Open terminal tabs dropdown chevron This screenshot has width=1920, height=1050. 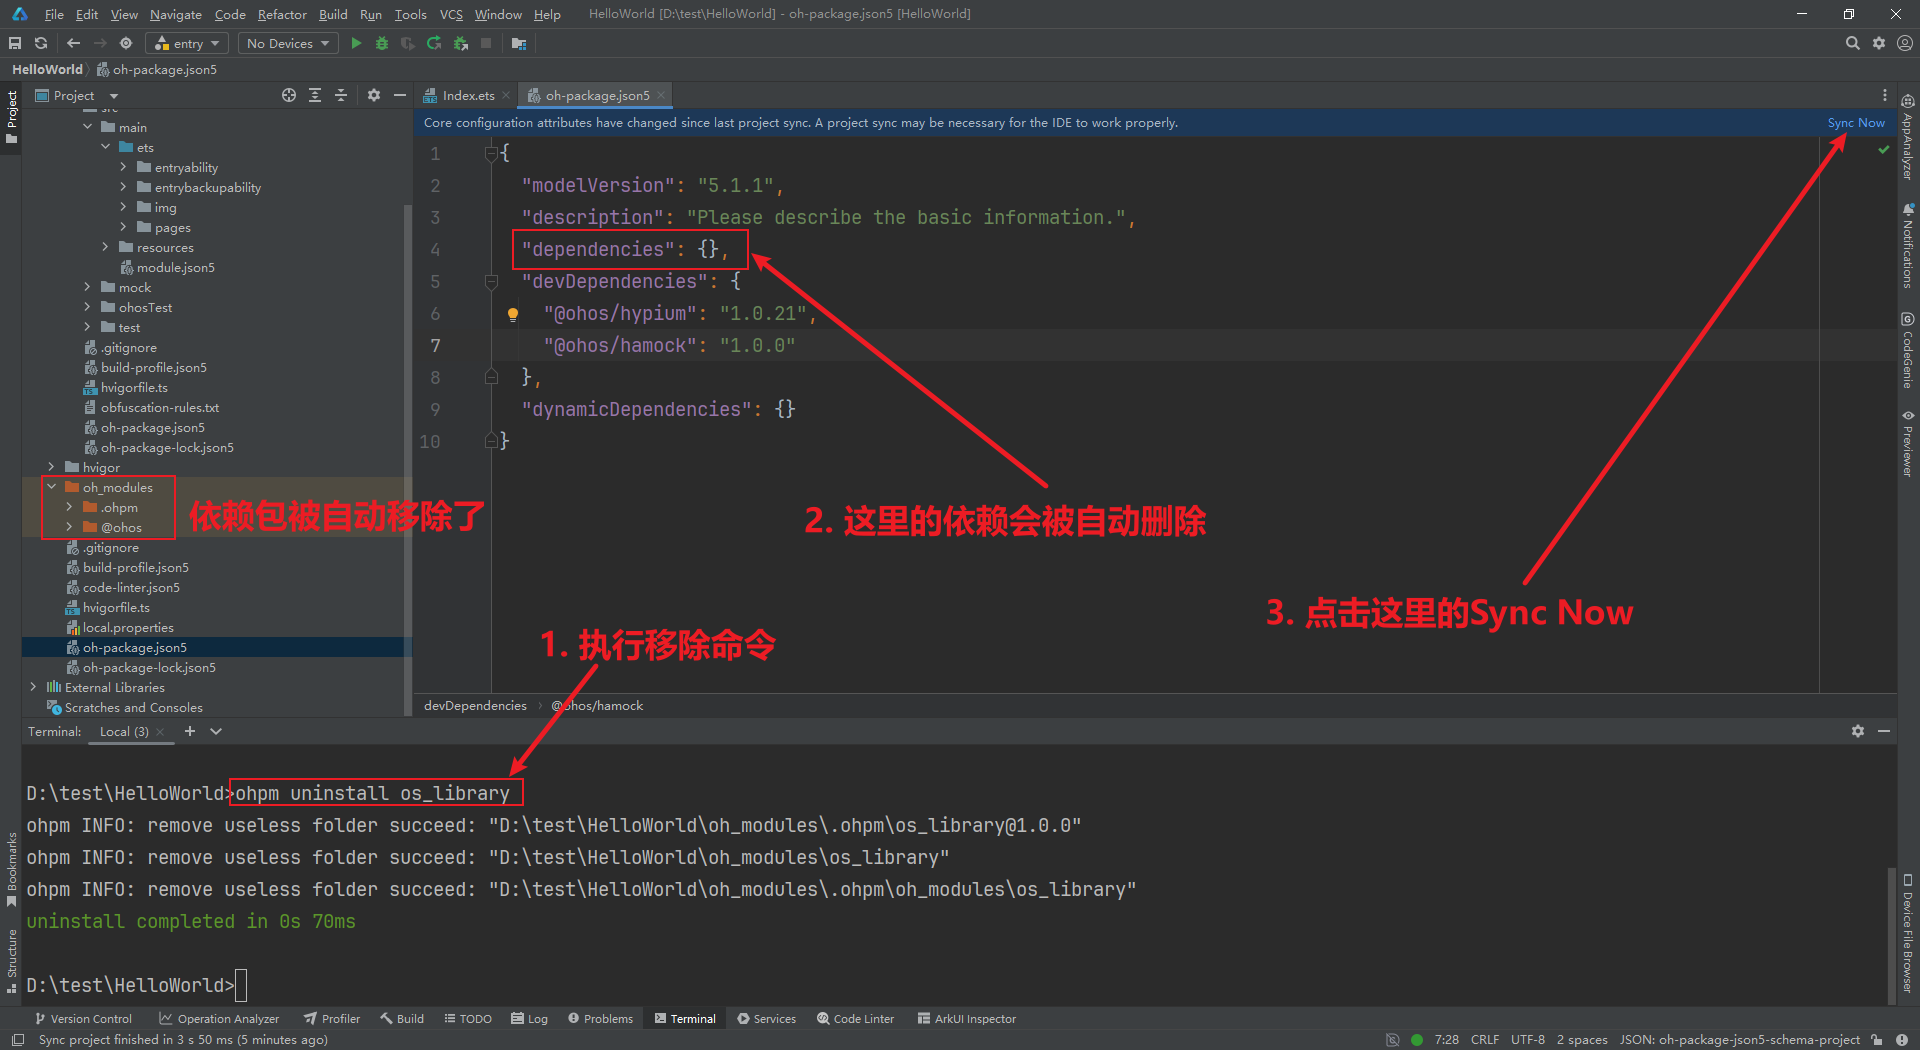[216, 731]
